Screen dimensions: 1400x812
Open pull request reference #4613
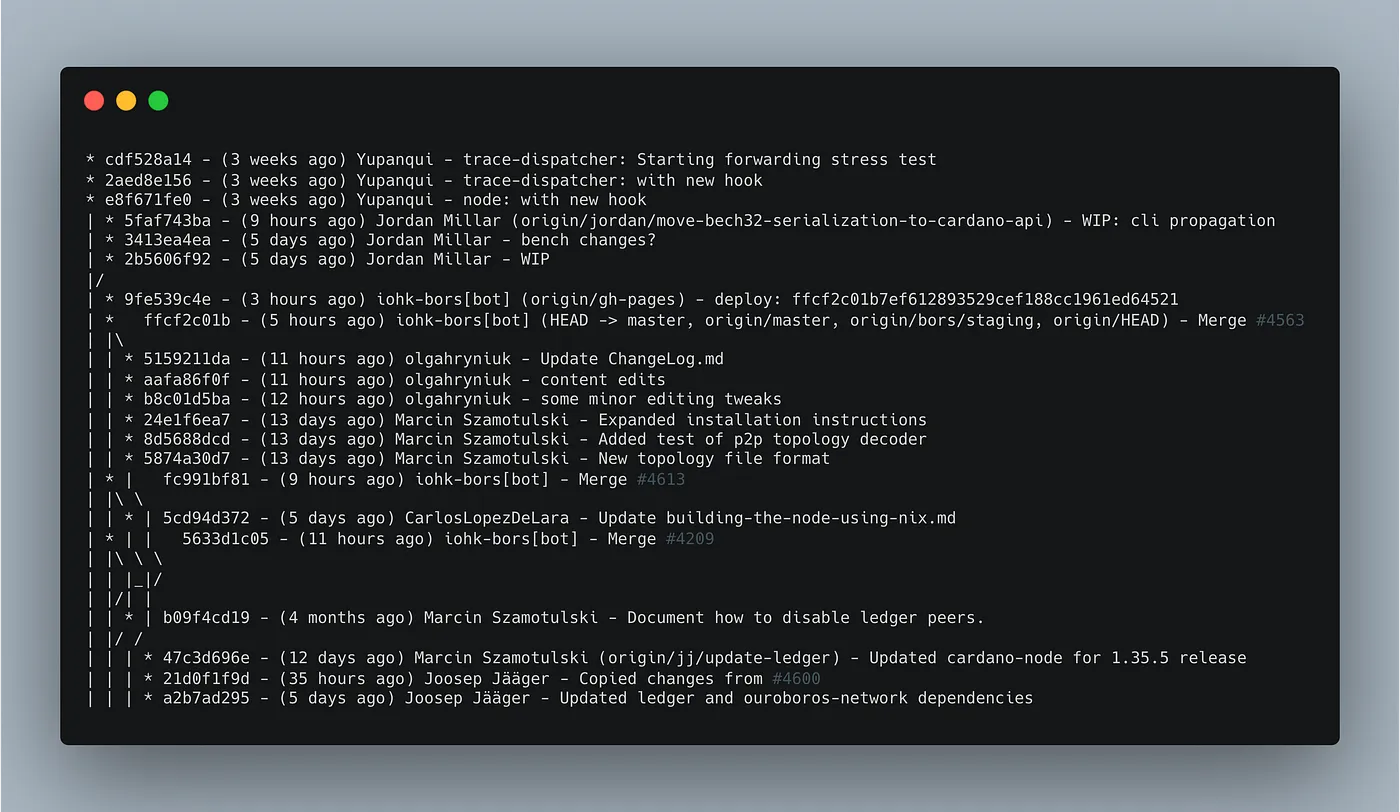pos(661,479)
